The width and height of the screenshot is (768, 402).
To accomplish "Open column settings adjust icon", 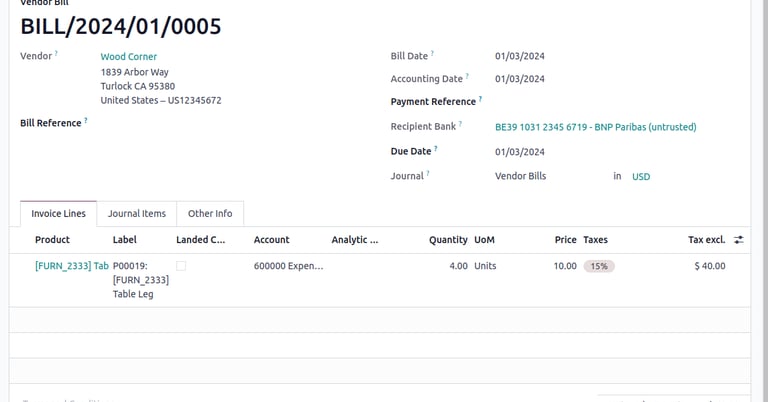I will (x=738, y=240).
